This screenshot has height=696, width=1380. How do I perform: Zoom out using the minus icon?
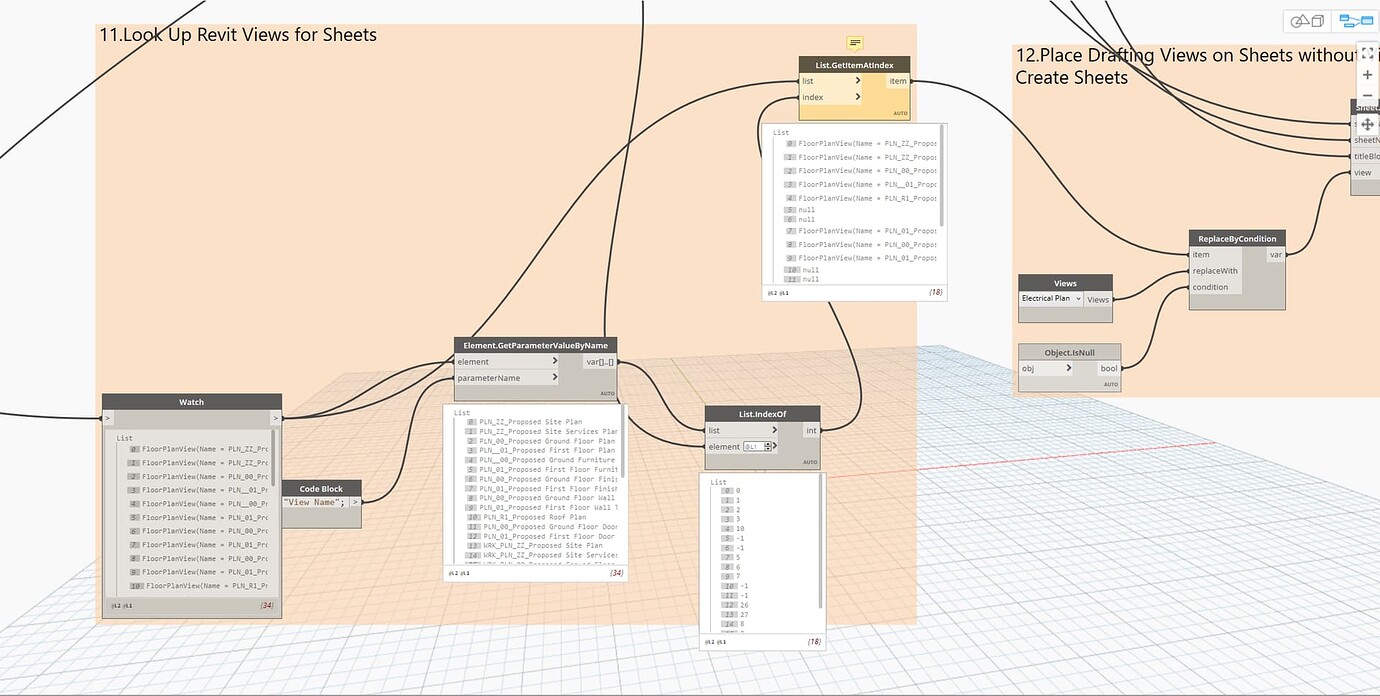[1367, 95]
